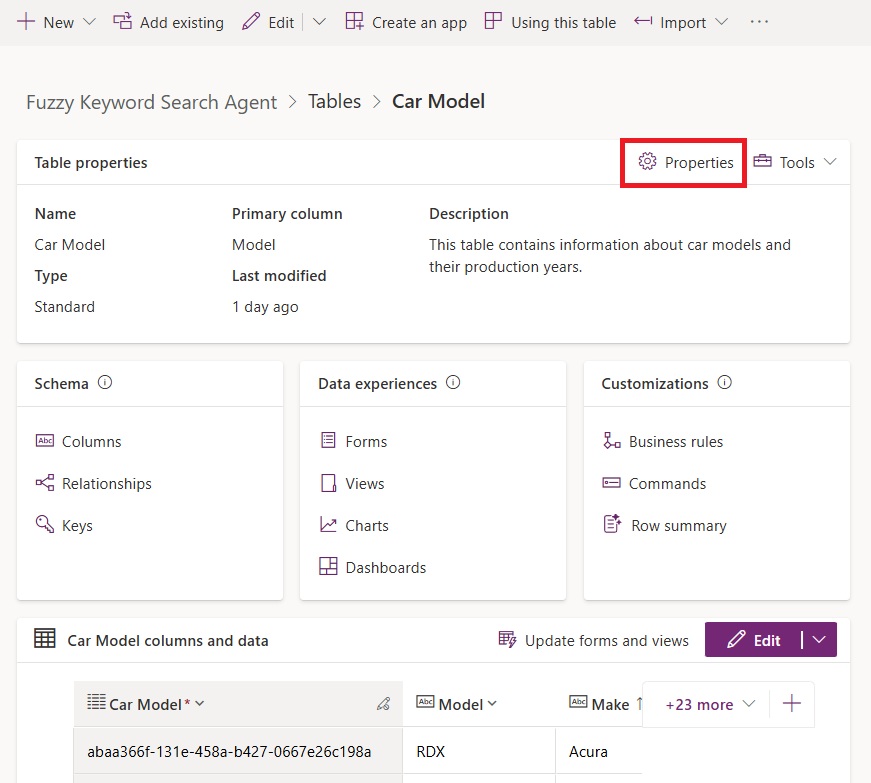This screenshot has width=871, height=783.
Task: Click the Views icon
Action: (x=328, y=483)
